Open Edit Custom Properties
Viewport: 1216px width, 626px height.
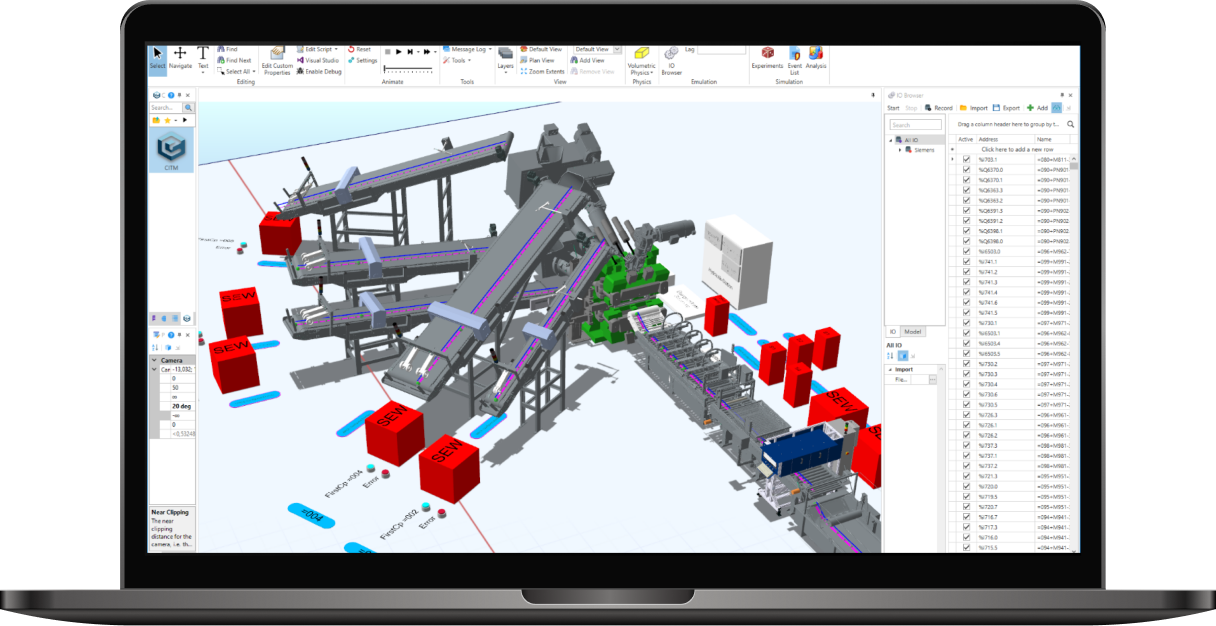pos(277,60)
